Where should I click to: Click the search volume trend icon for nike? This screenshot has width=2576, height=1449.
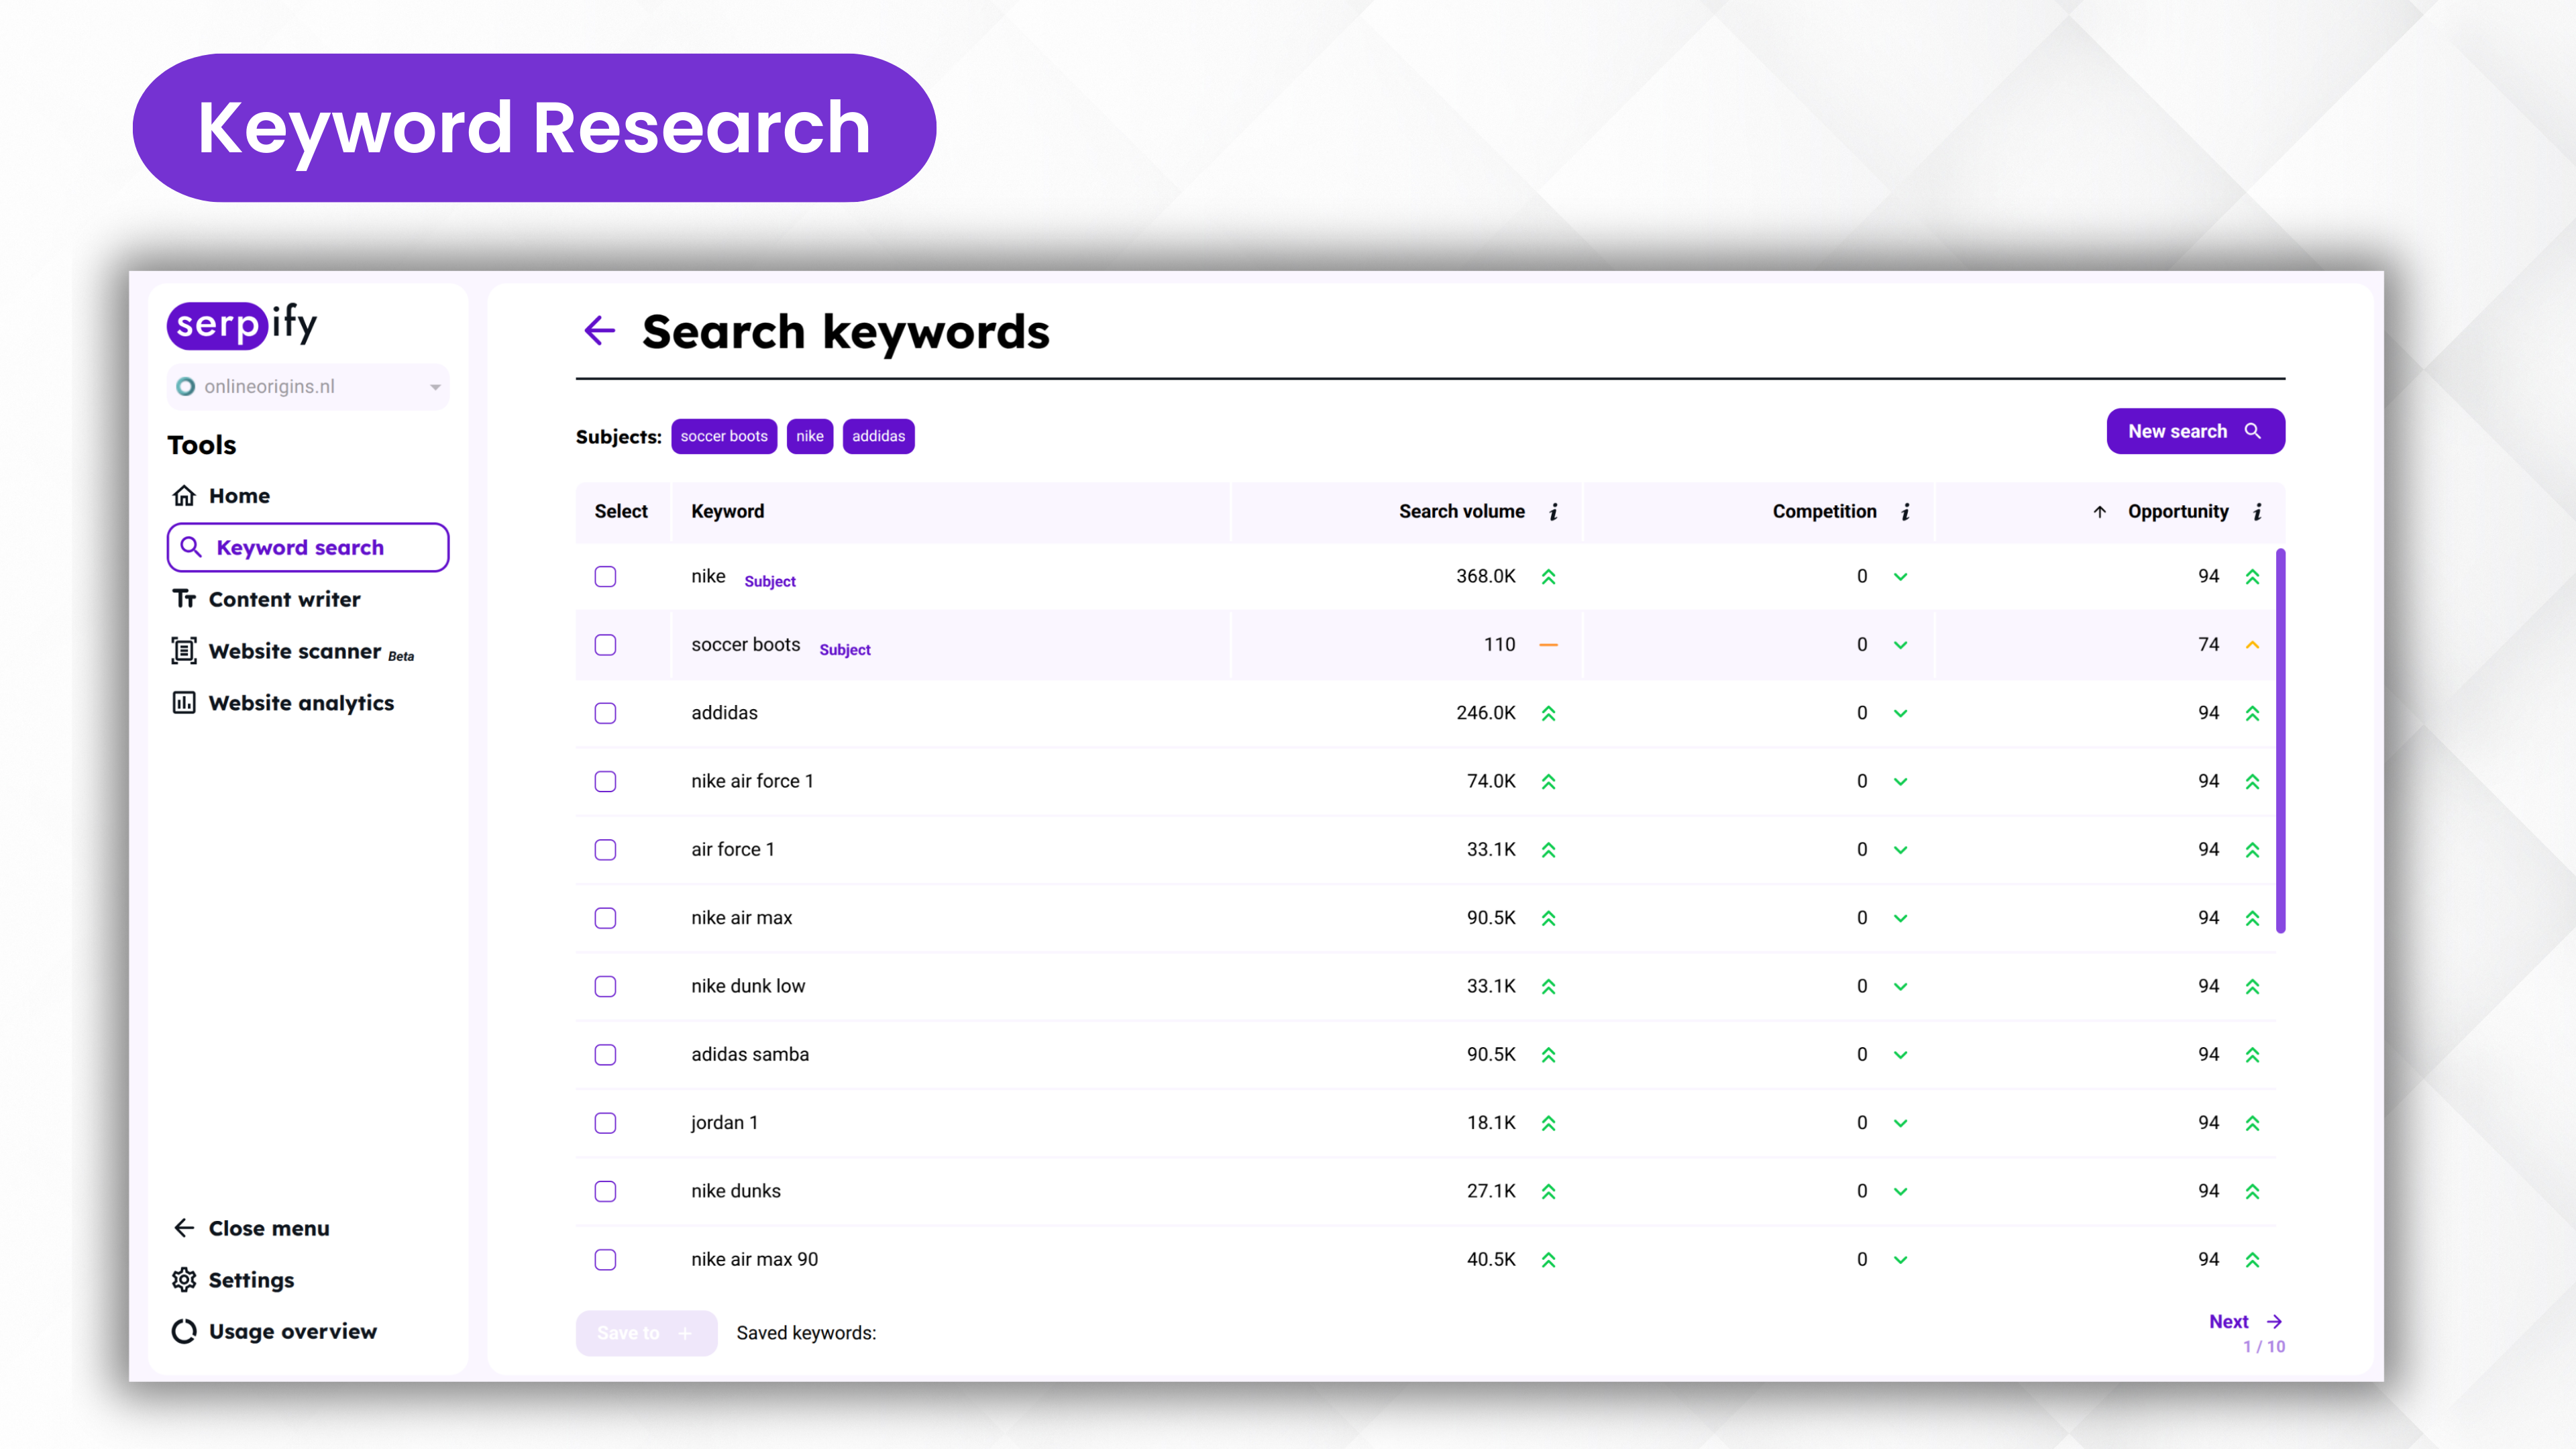[1548, 577]
